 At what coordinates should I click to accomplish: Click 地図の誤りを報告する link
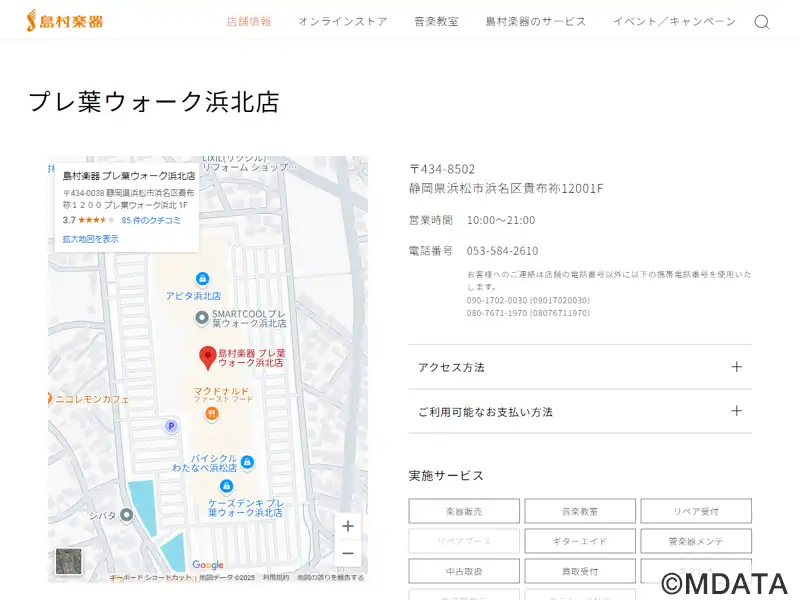pos(330,578)
